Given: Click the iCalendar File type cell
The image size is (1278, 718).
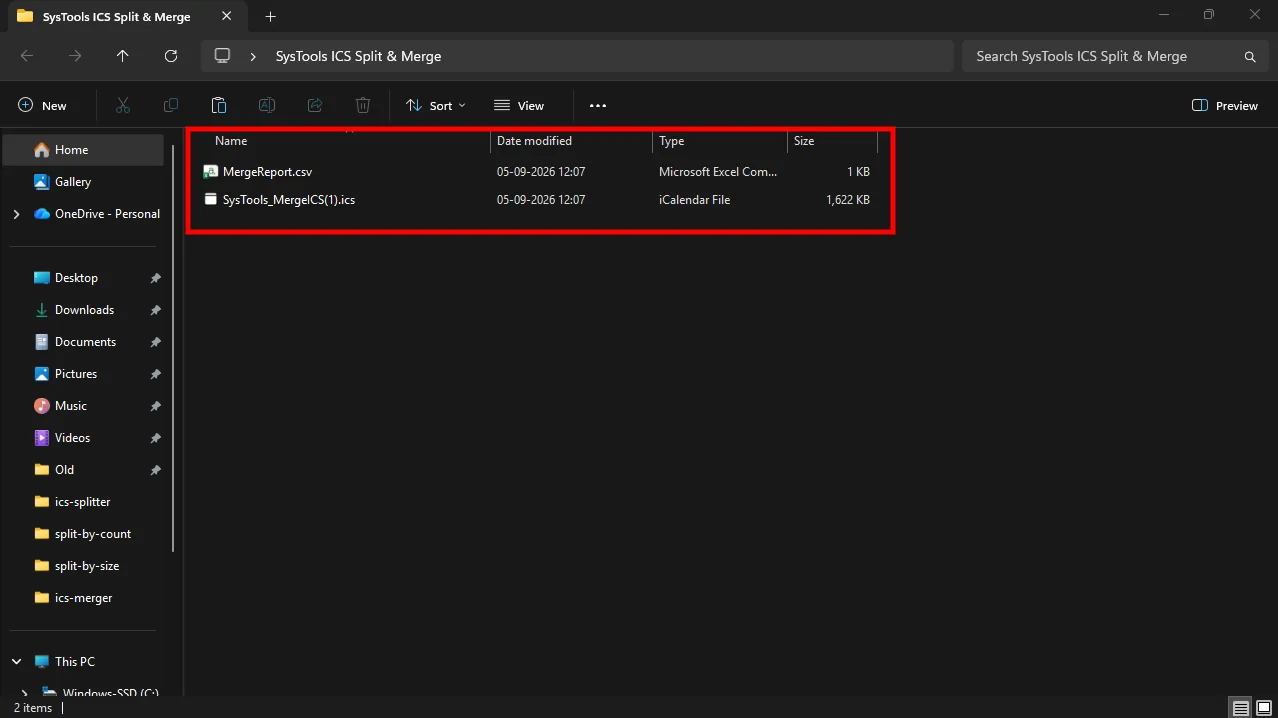Looking at the screenshot, I should [x=694, y=200].
